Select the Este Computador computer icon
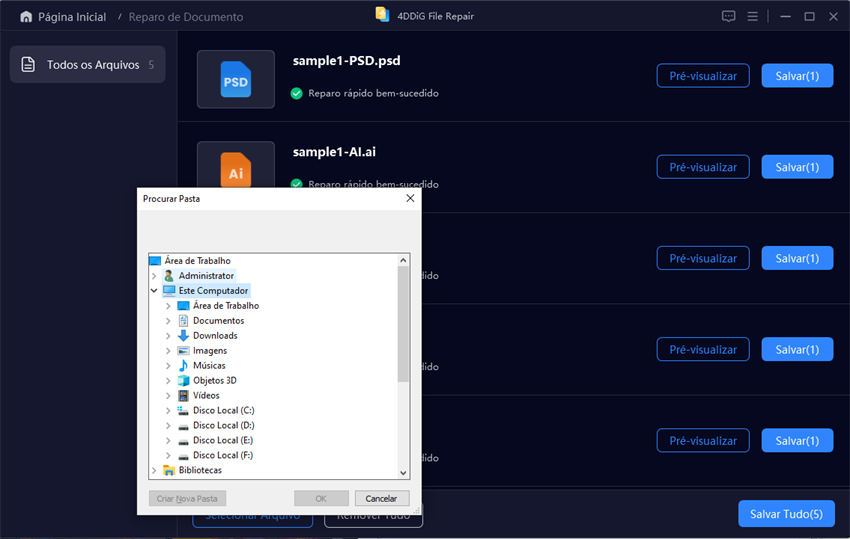 pyautogui.click(x=169, y=291)
